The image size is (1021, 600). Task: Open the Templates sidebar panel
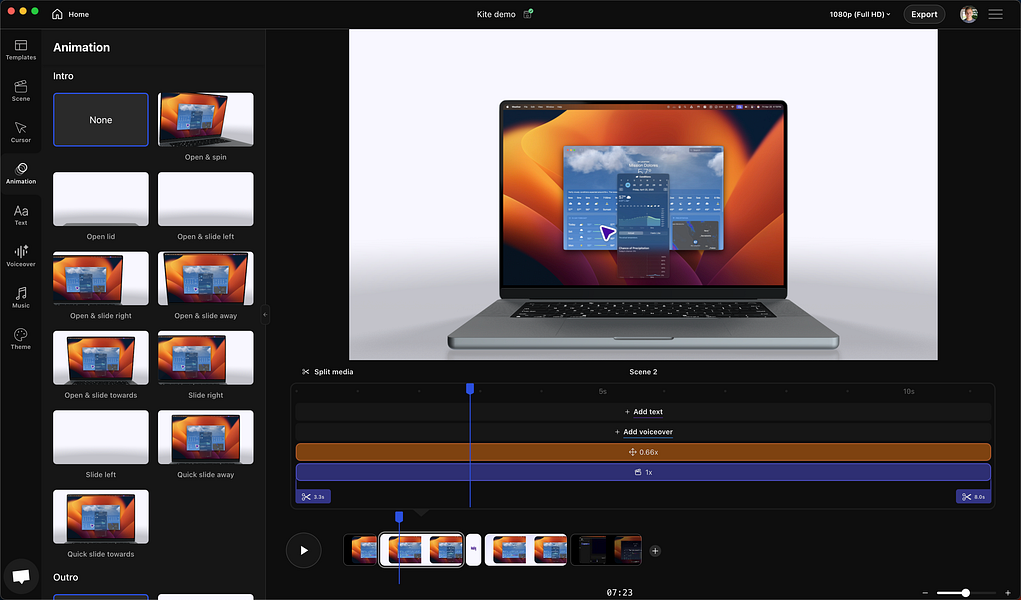coord(21,50)
